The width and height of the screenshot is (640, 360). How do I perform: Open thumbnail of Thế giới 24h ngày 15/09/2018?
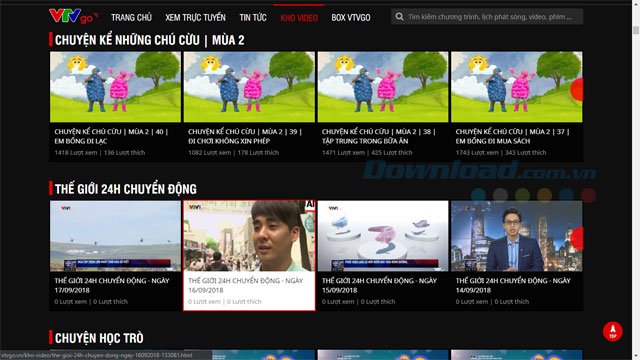383,236
